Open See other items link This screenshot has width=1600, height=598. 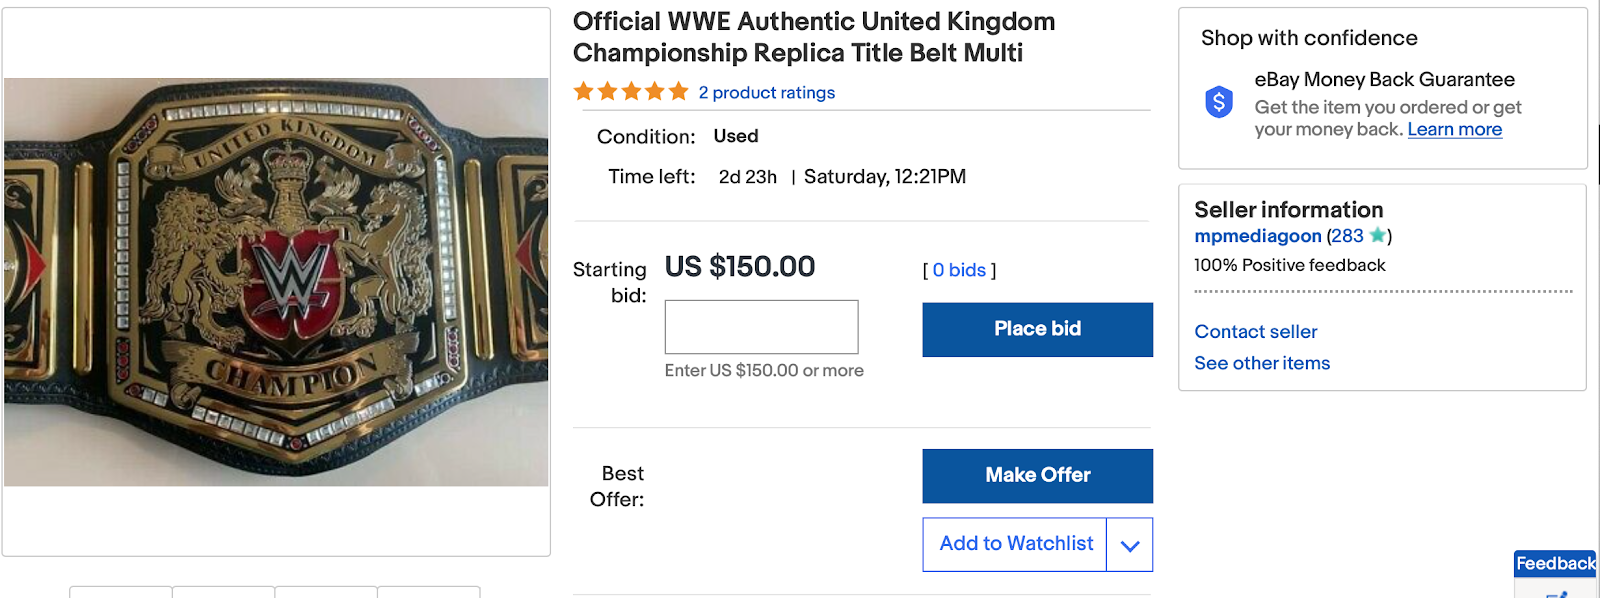(1261, 363)
